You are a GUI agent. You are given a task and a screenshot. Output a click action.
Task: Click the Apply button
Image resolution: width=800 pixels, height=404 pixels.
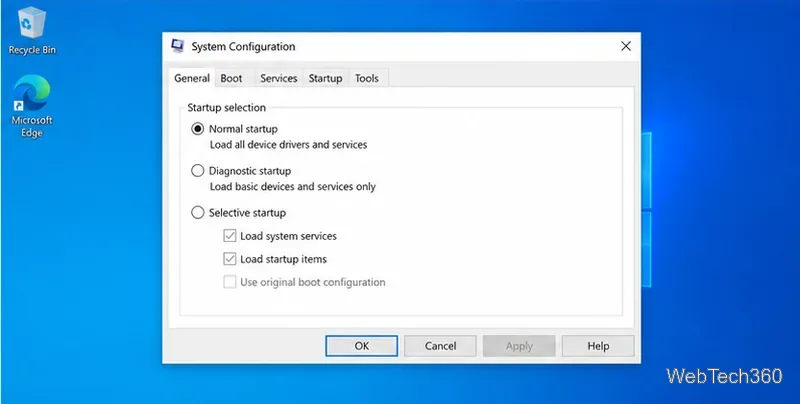coord(519,346)
